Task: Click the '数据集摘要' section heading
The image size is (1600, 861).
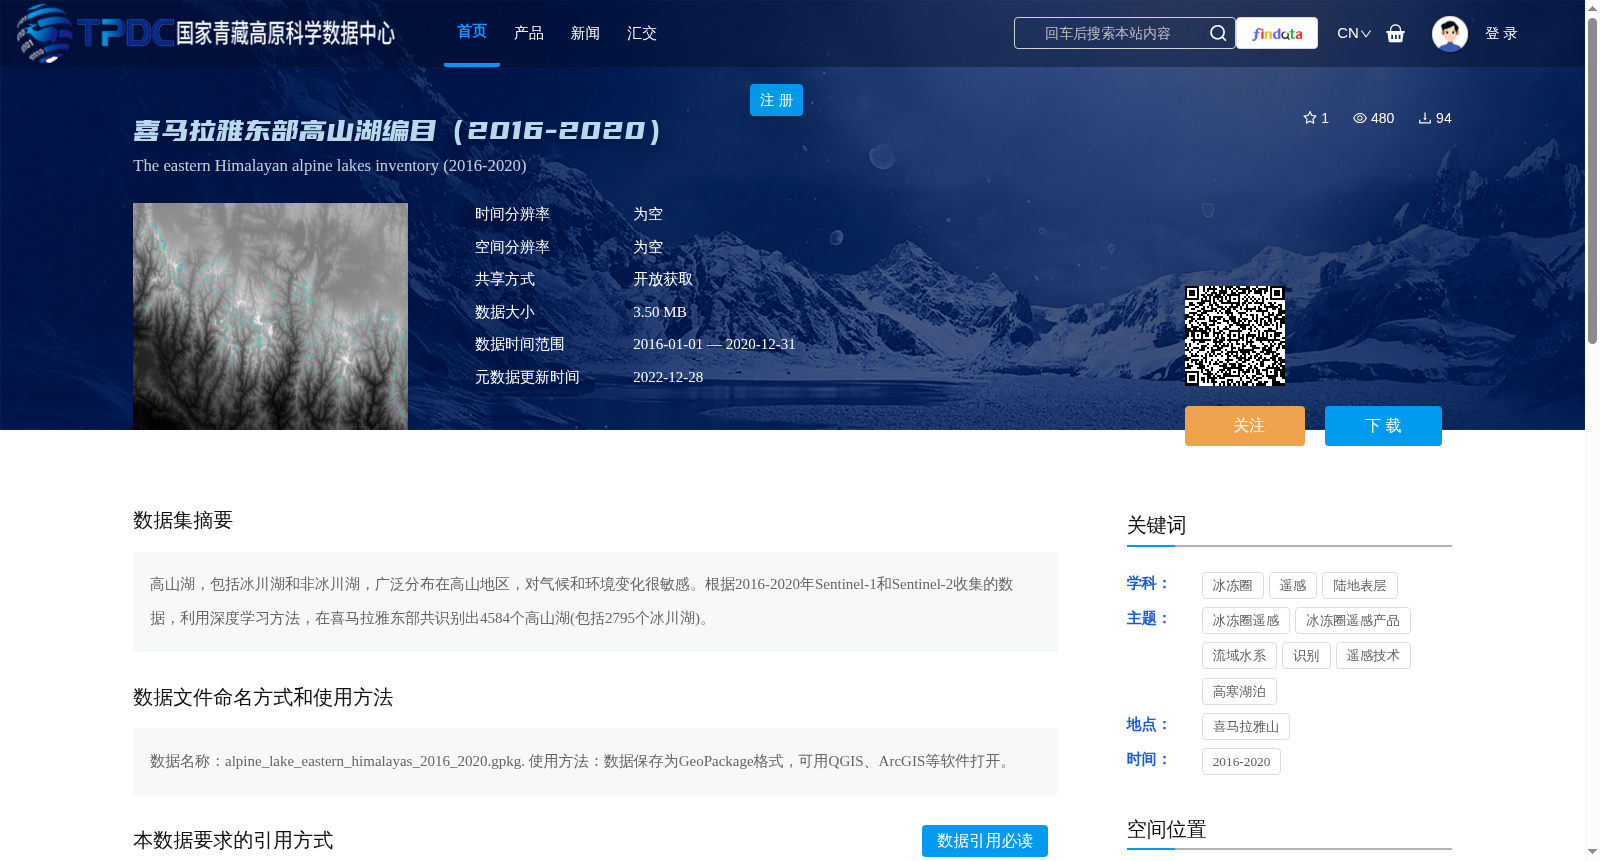Action: pyautogui.click(x=183, y=520)
